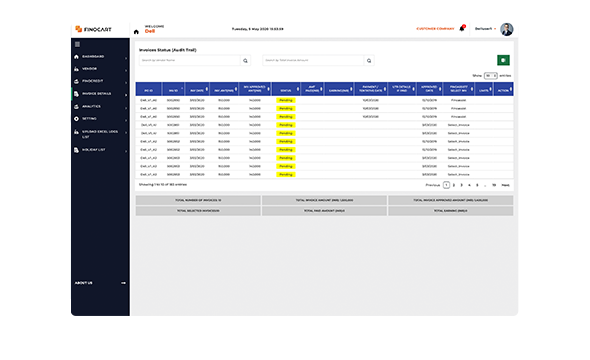Image resolution: width=590 pixels, height=360 pixels.
Task: Expand the Dashboard menu chevron
Action: coord(126,58)
